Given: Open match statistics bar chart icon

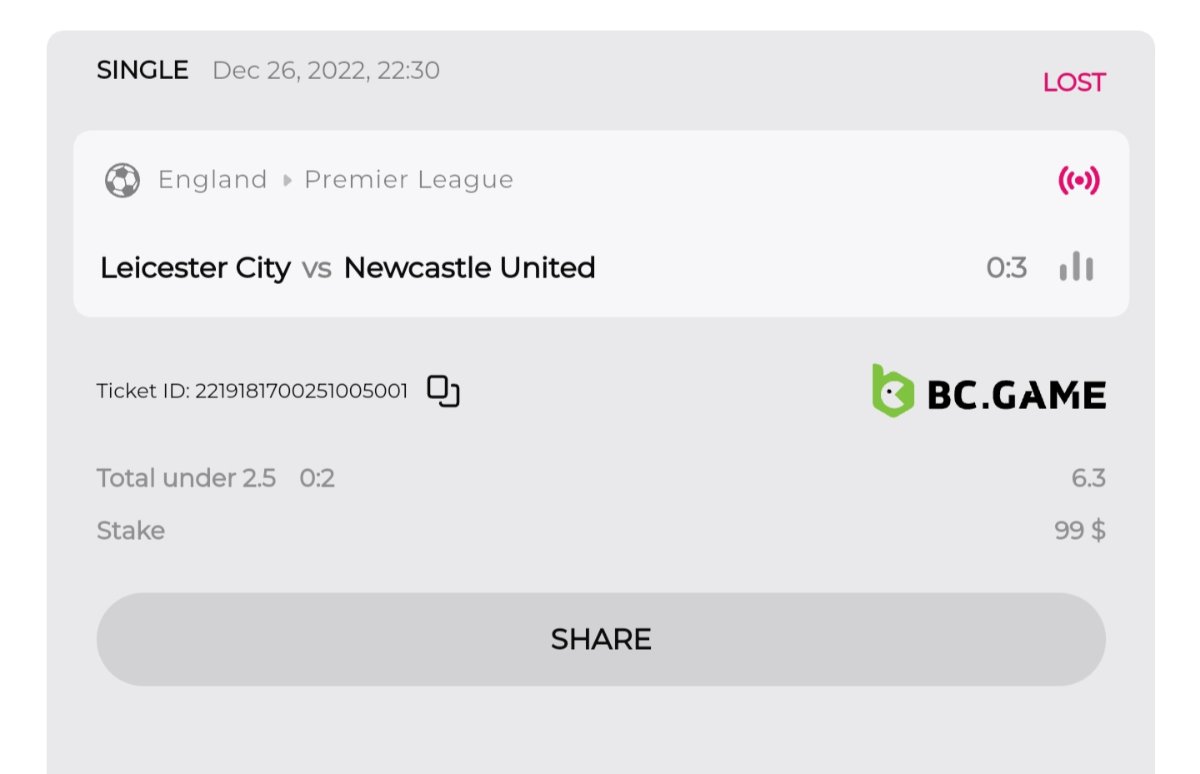Looking at the screenshot, I should point(1076,267).
